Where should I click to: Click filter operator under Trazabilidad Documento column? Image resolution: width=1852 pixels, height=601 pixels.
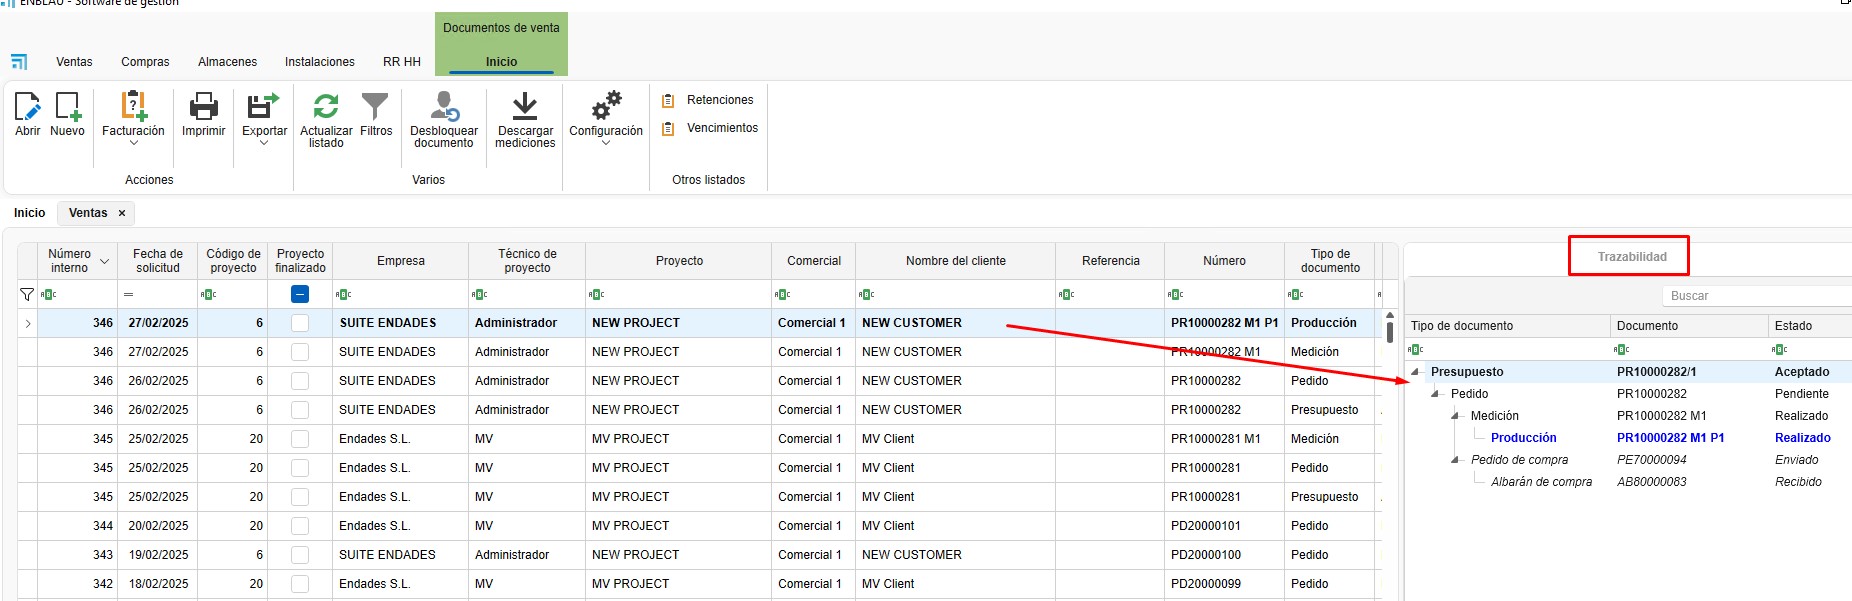click(1621, 349)
